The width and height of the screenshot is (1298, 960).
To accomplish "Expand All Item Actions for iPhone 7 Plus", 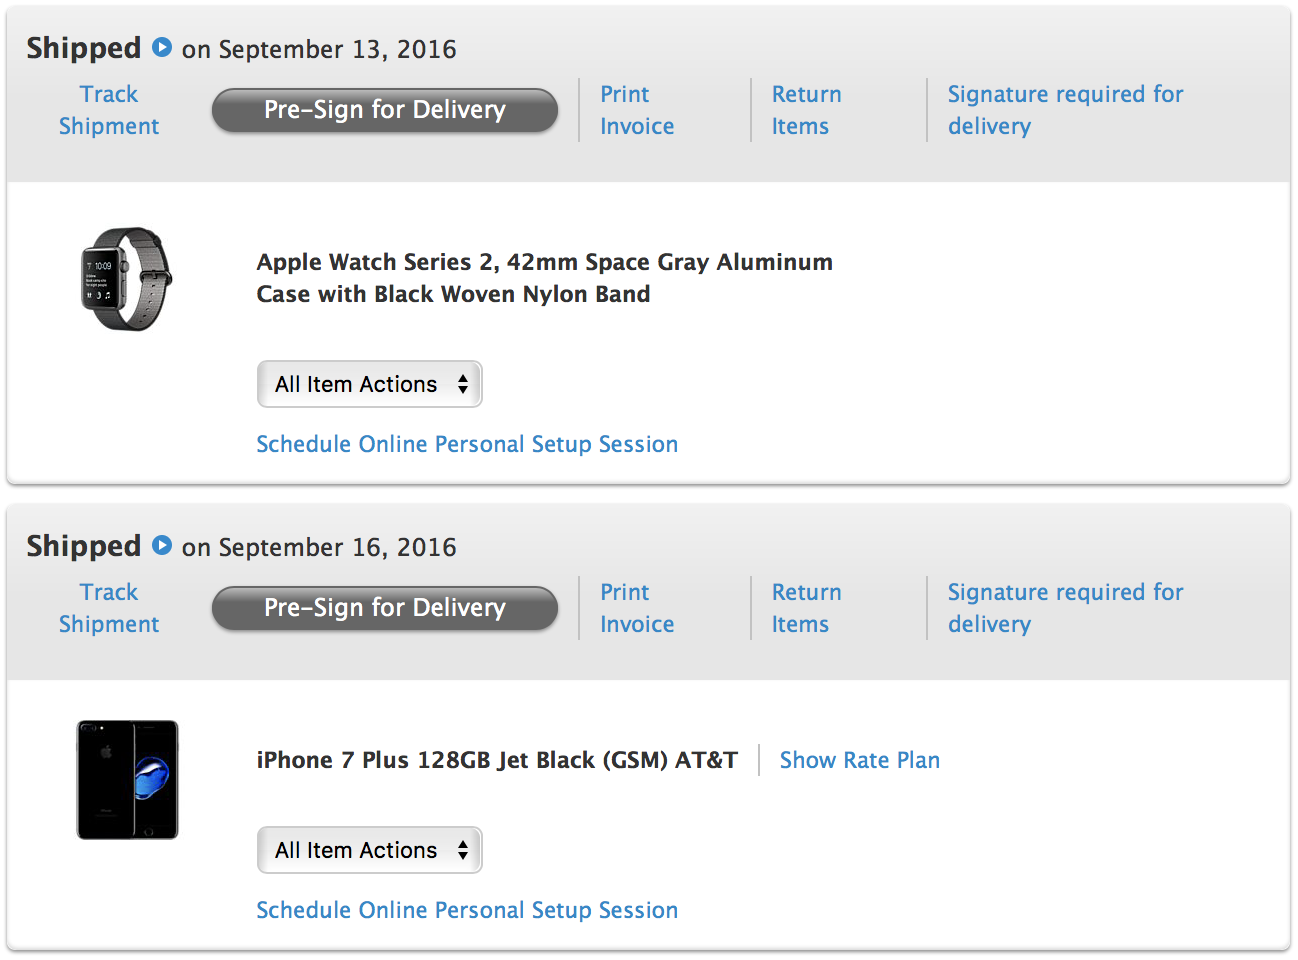I will tap(369, 850).
